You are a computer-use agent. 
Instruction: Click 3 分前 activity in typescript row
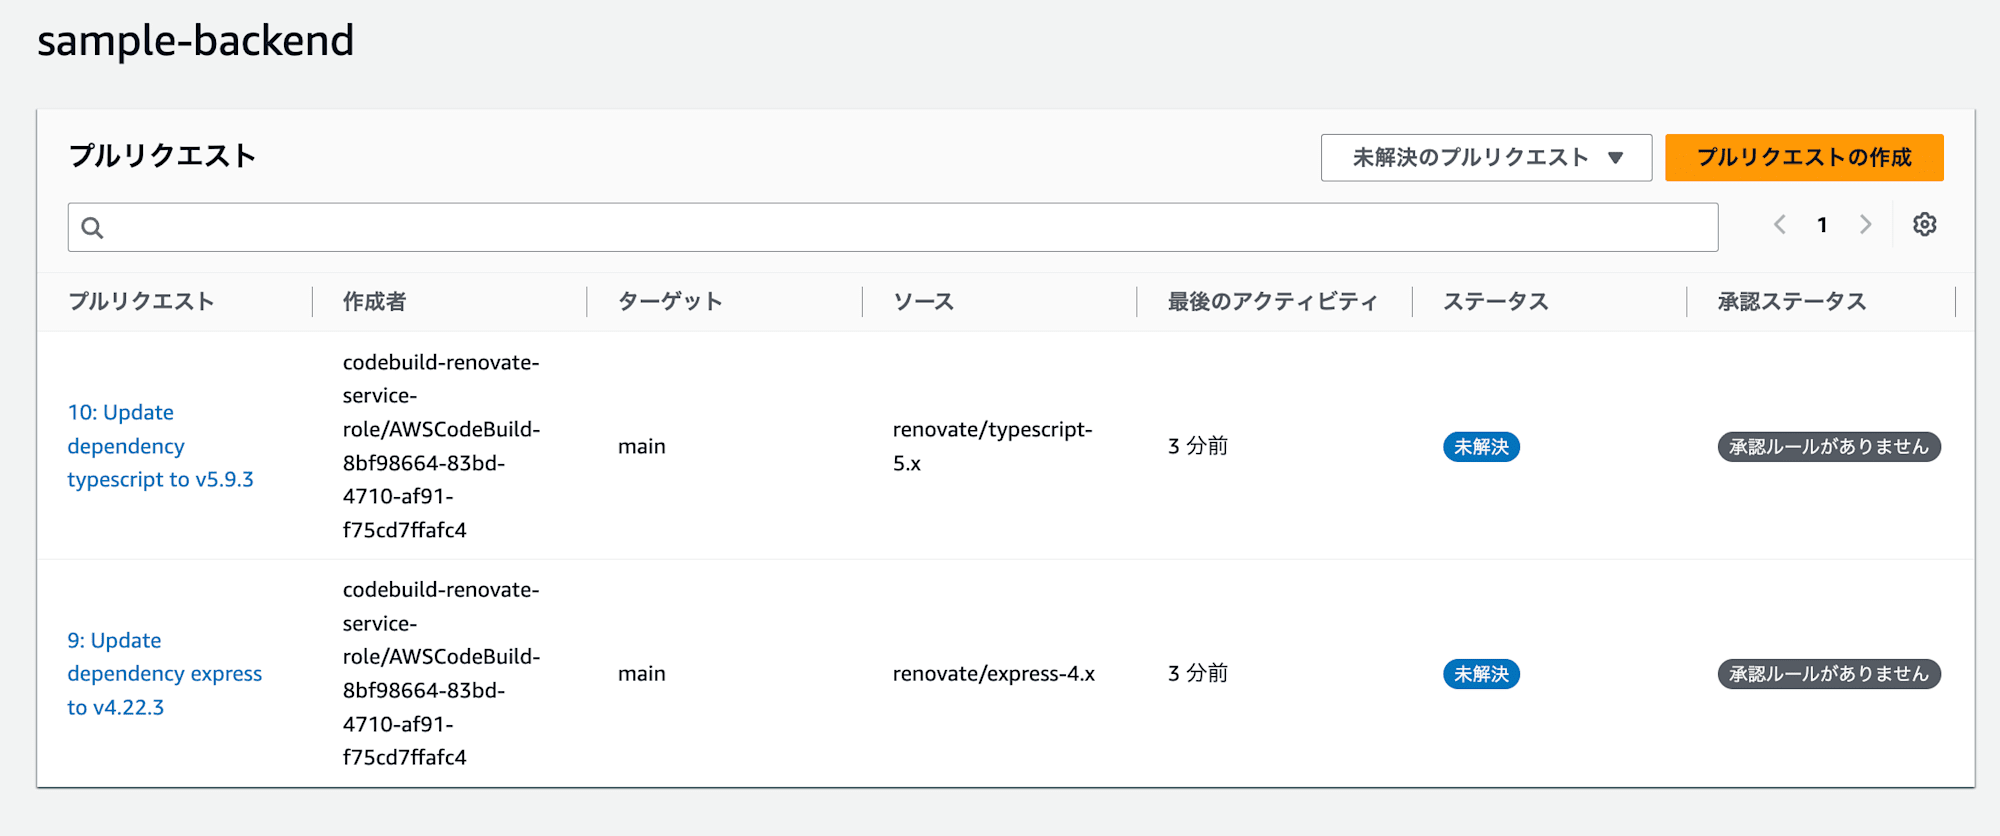(x=1197, y=446)
